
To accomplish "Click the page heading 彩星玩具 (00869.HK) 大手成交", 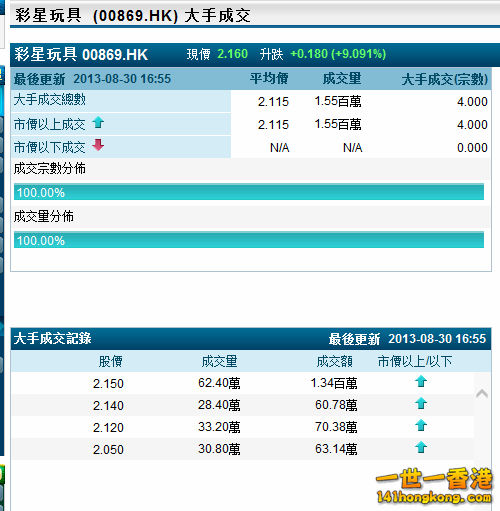I will pos(133,16).
